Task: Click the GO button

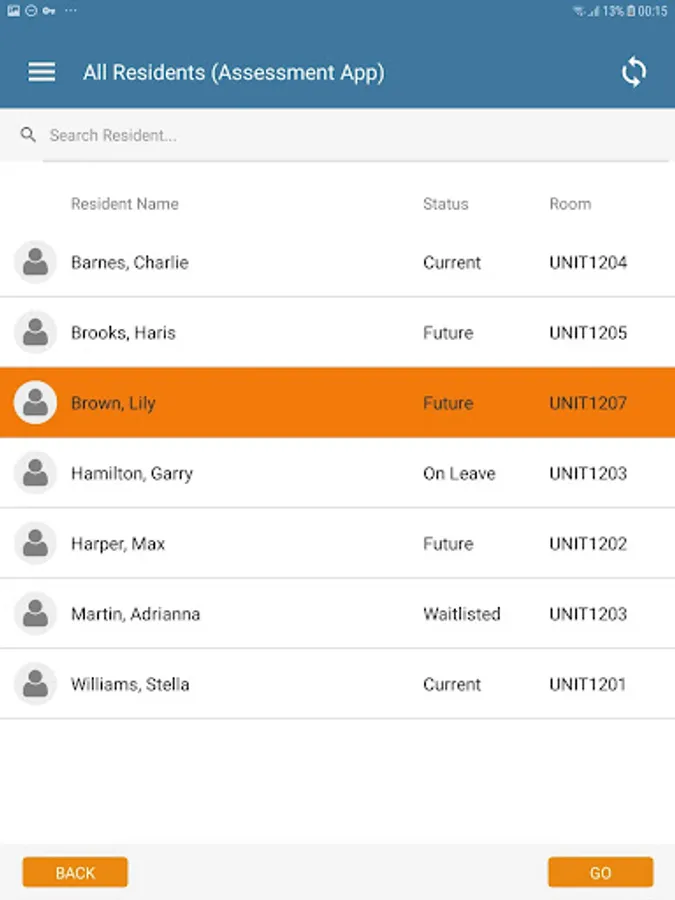Action: click(x=600, y=872)
